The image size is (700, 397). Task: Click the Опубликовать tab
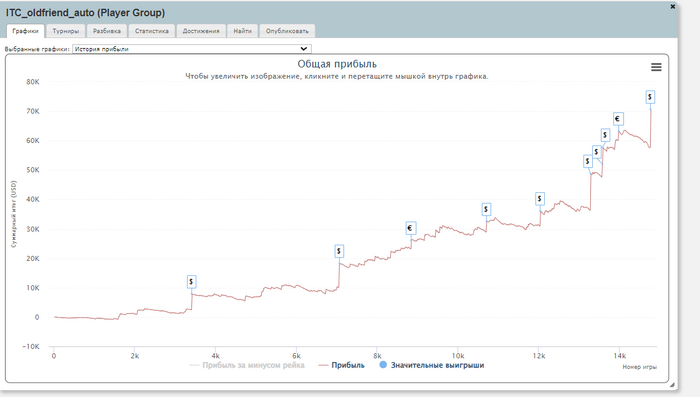point(287,31)
